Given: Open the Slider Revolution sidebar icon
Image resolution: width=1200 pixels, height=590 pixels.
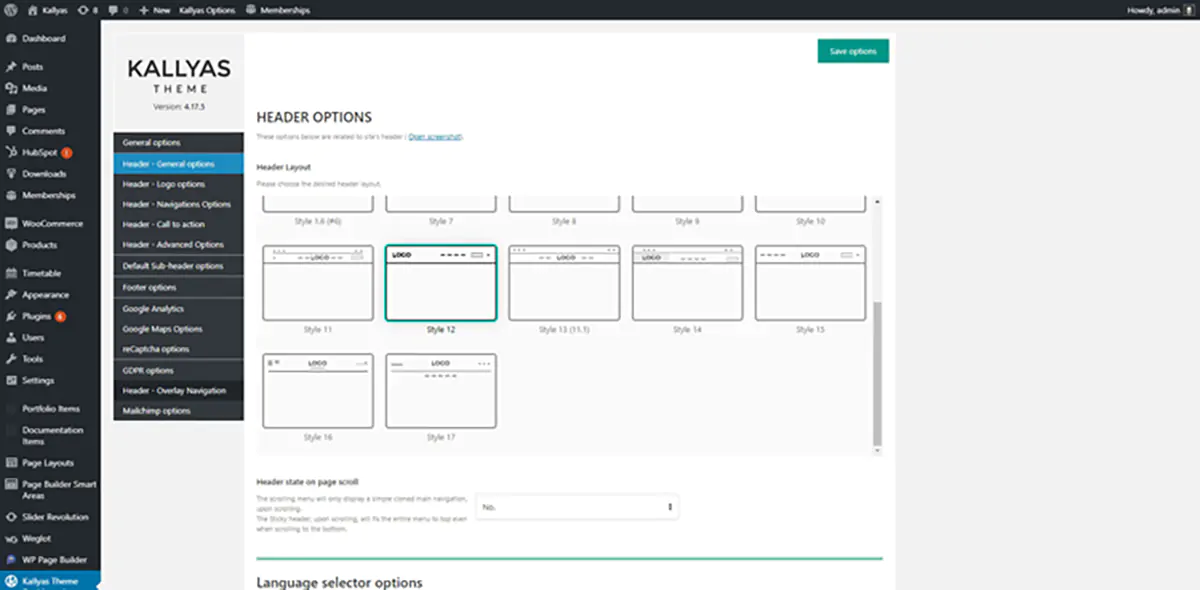Looking at the screenshot, I should pos(10,517).
